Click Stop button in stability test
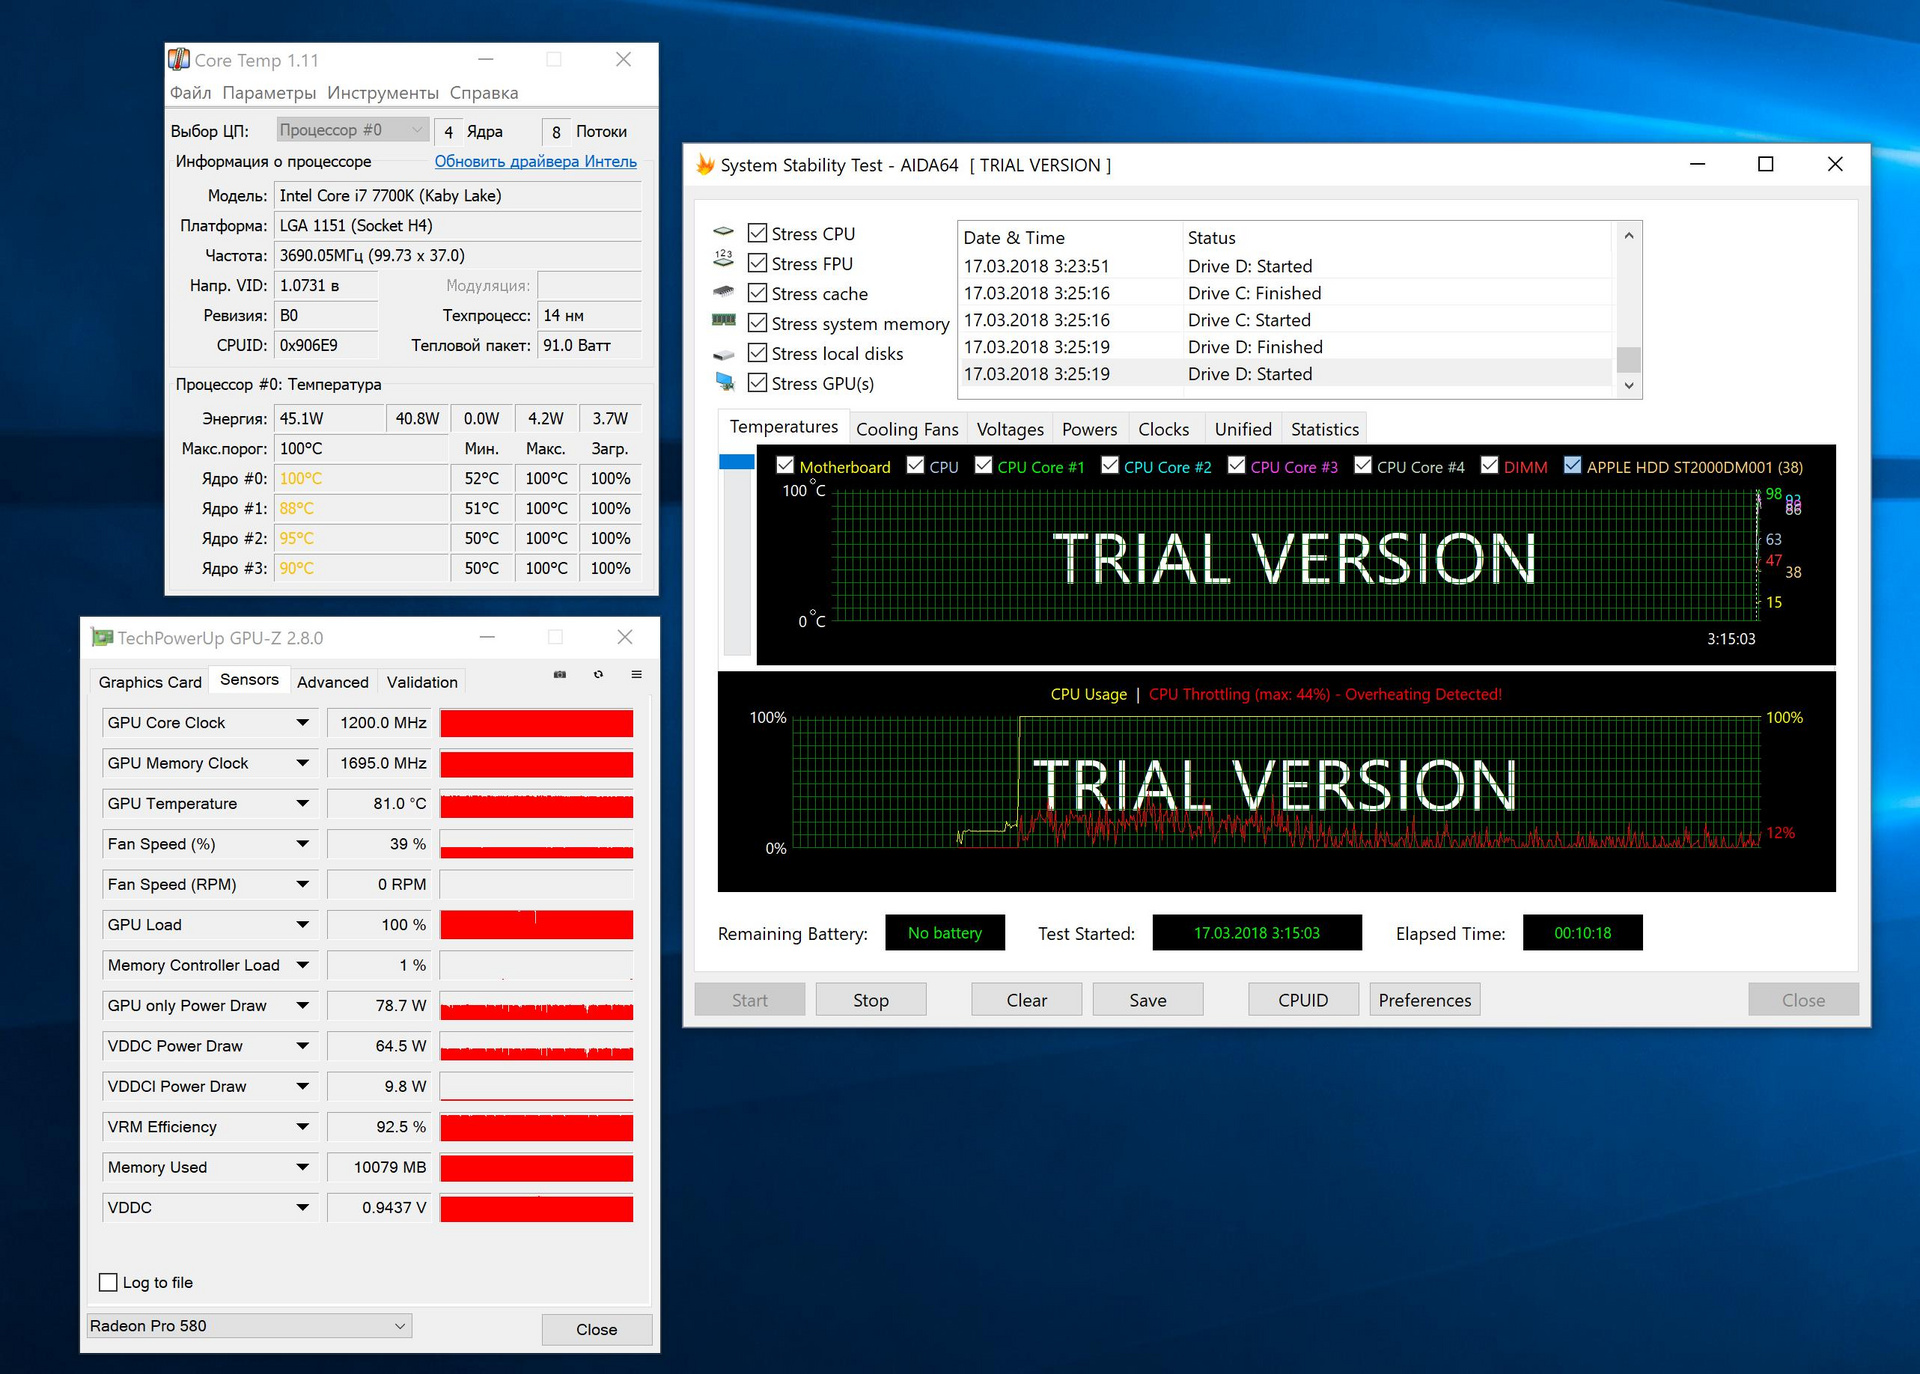 pyautogui.click(x=871, y=1000)
